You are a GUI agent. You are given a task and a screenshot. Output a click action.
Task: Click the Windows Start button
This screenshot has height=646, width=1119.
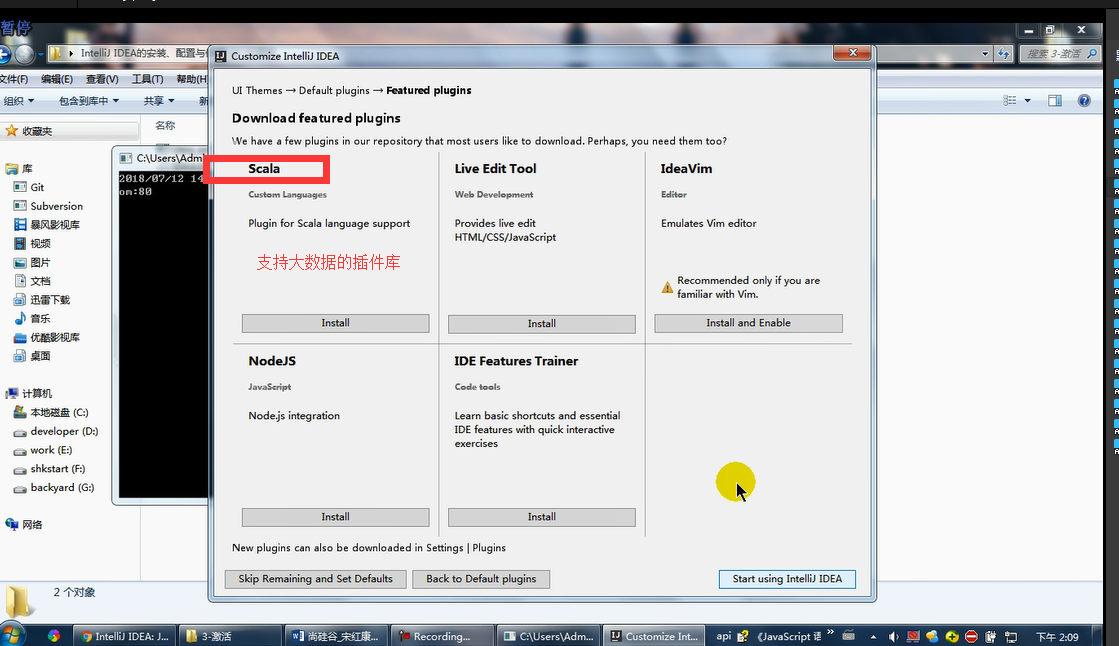click(12, 635)
